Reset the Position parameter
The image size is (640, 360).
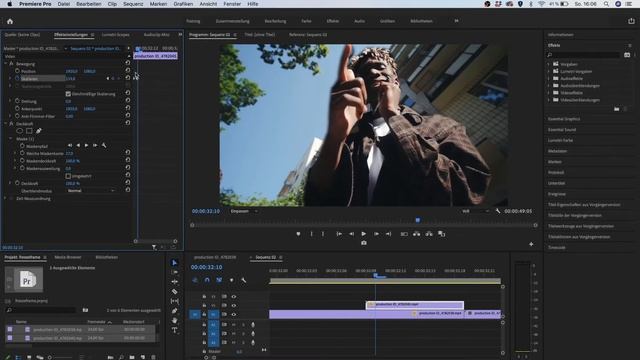(x=128, y=71)
